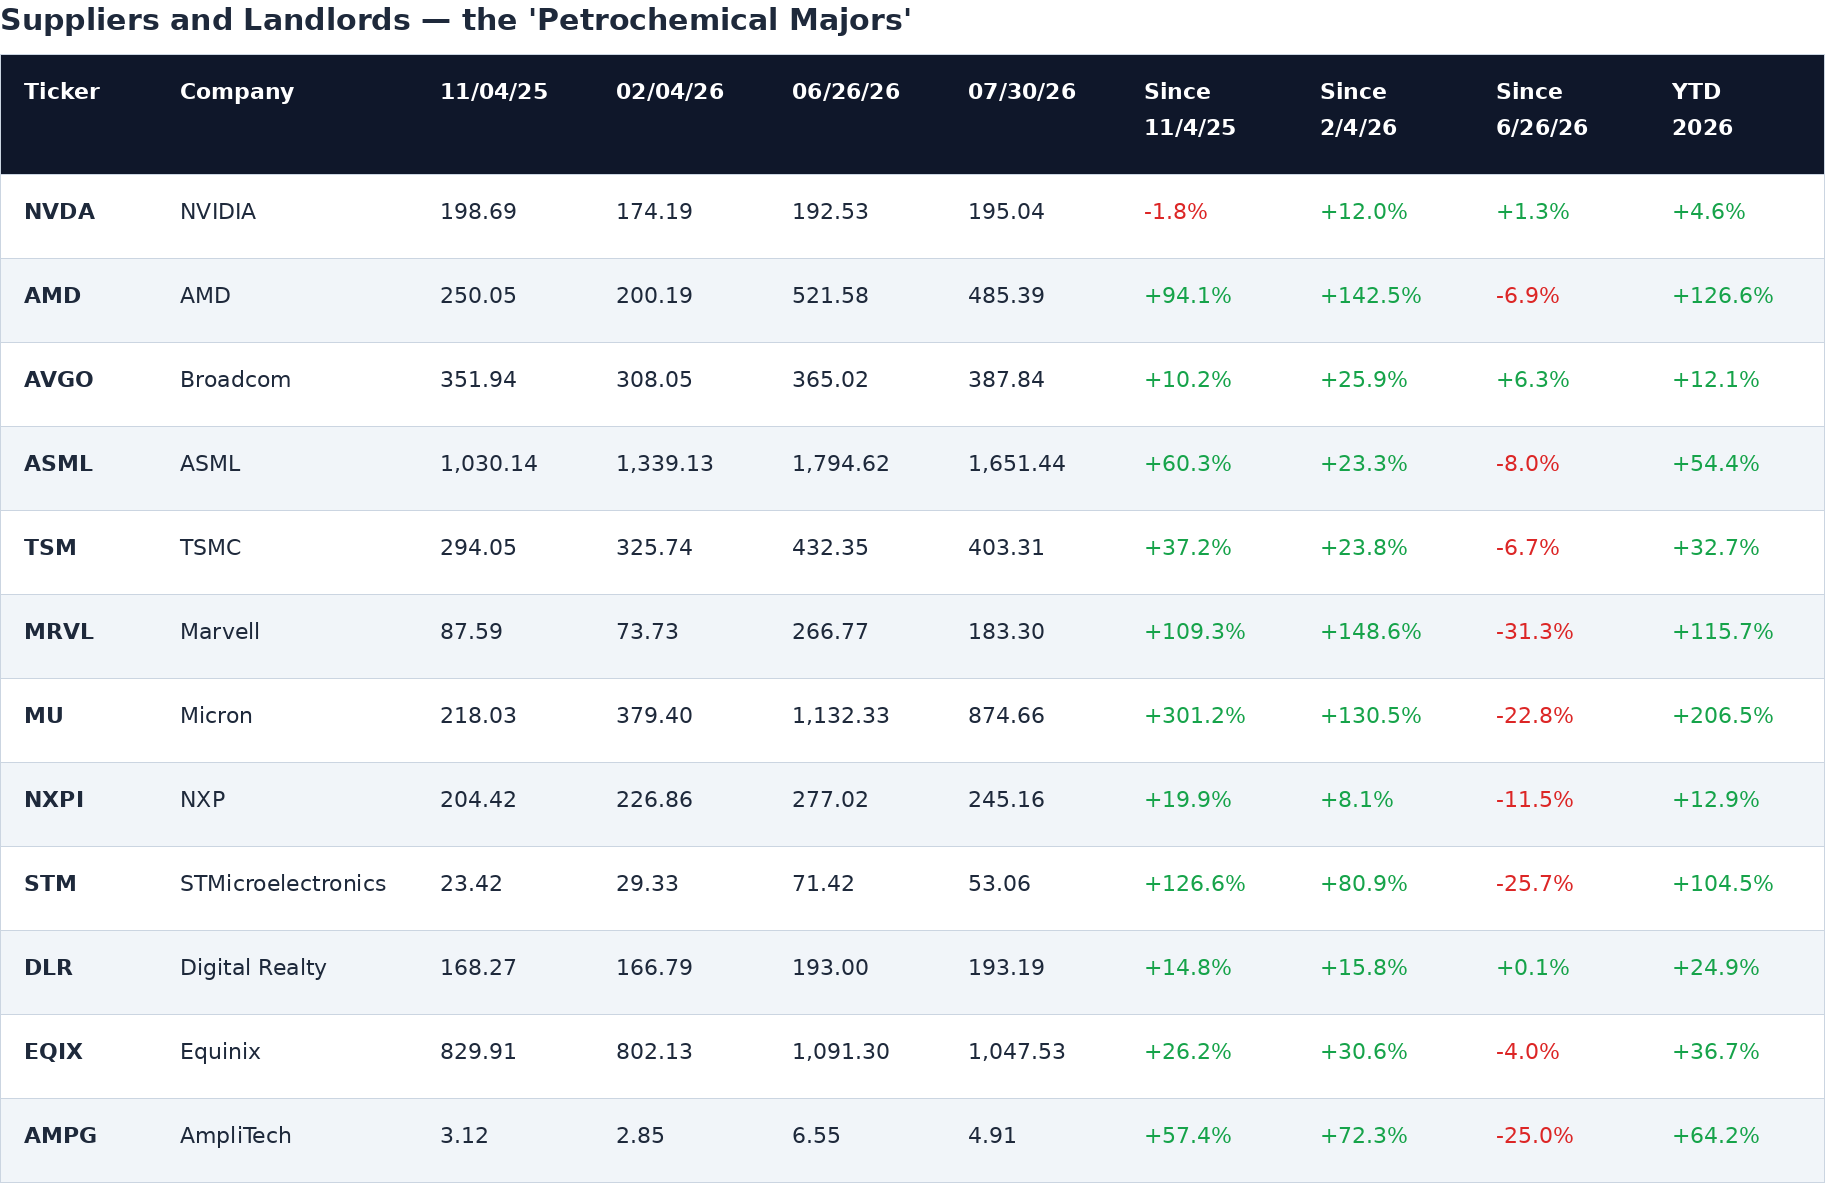Select the Since 11/4/25 column header
The image size is (1826, 1186).
click(1190, 110)
